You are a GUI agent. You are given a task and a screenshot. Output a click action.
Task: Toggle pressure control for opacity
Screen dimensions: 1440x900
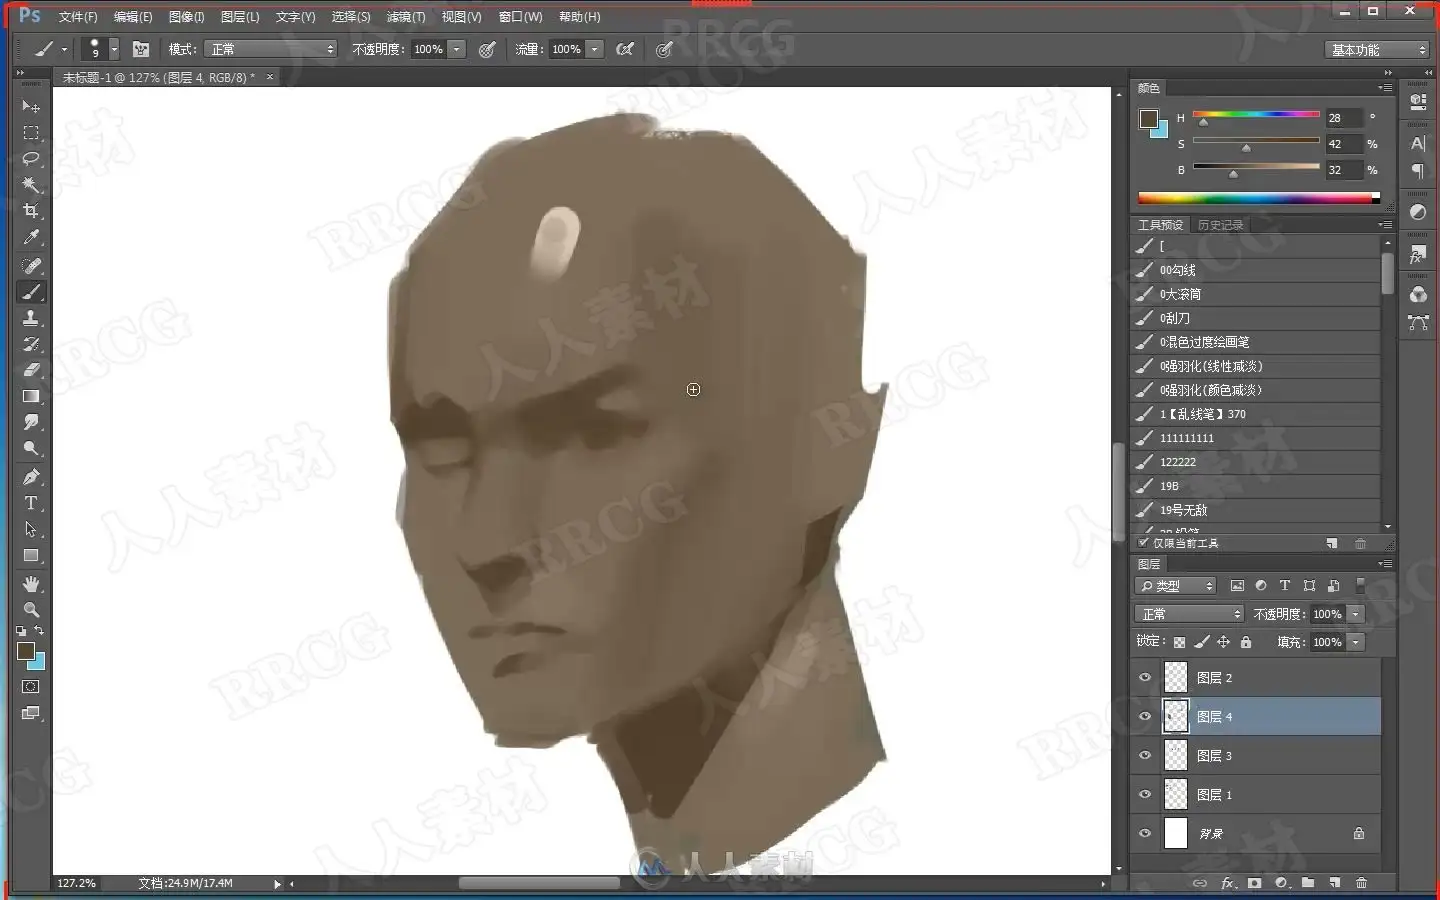point(487,49)
